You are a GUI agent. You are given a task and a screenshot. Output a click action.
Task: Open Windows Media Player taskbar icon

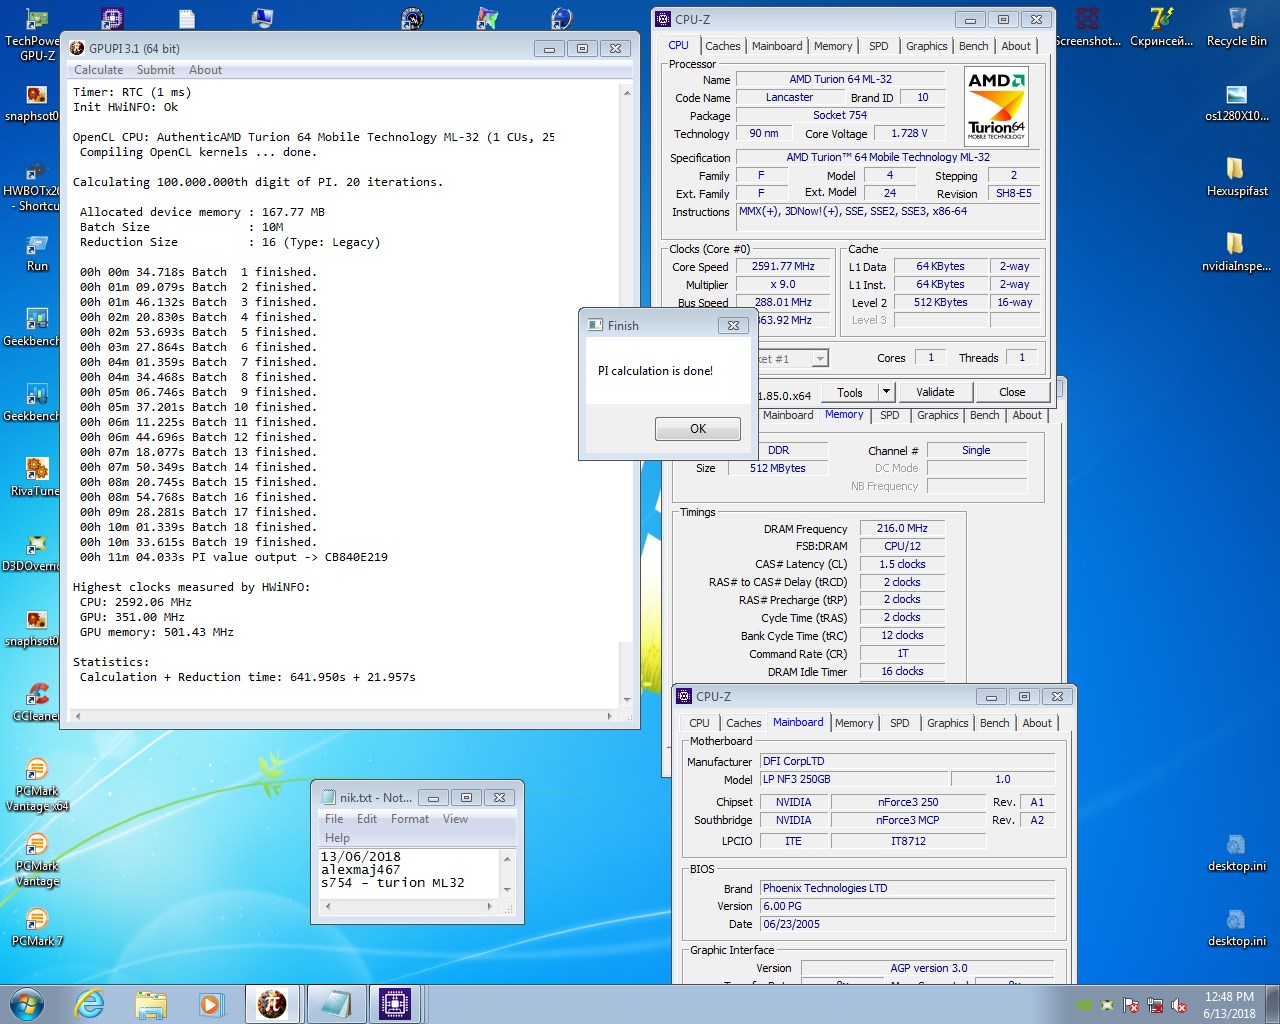[211, 1004]
